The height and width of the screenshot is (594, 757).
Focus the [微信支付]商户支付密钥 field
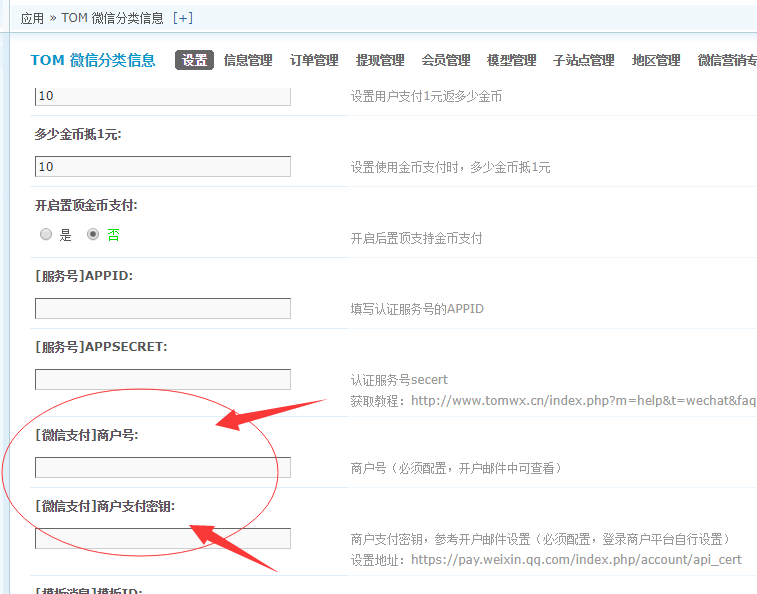click(163, 538)
